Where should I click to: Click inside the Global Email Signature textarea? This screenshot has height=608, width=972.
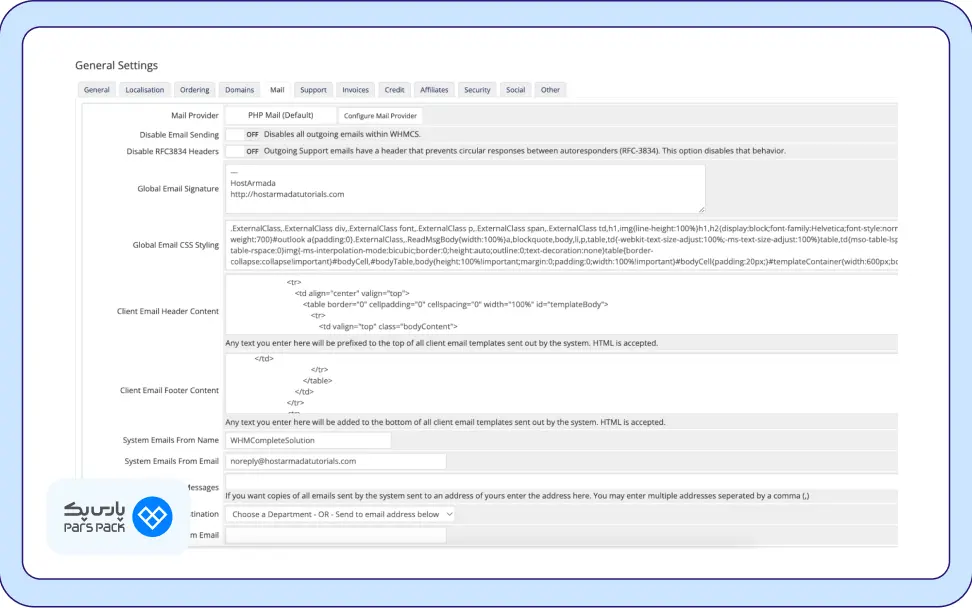[465, 188]
